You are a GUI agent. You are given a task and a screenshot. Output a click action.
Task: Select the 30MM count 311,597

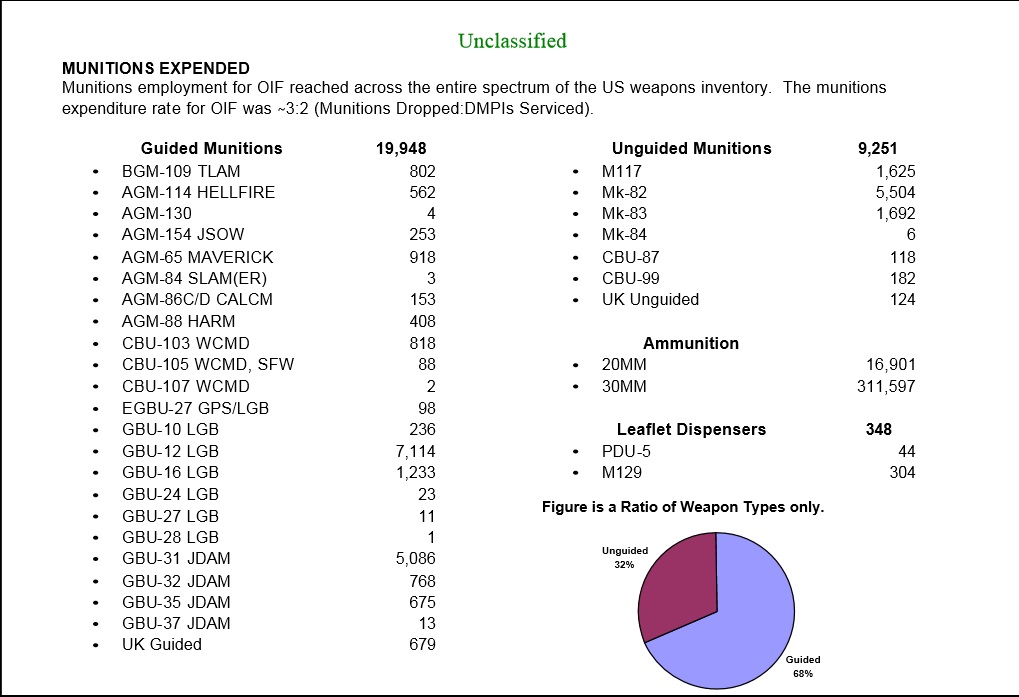pos(886,387)
